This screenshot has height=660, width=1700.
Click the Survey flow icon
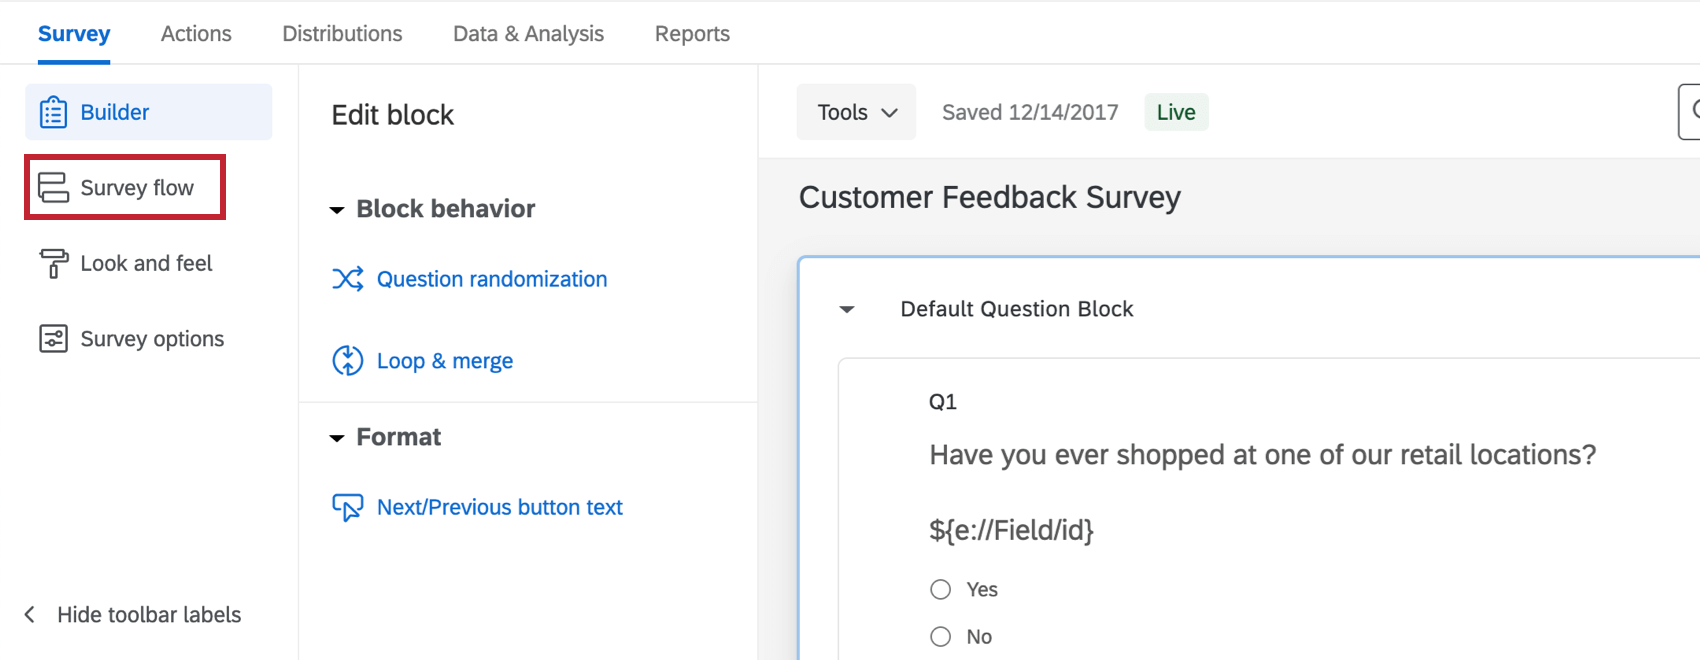[x=53, y=188]
